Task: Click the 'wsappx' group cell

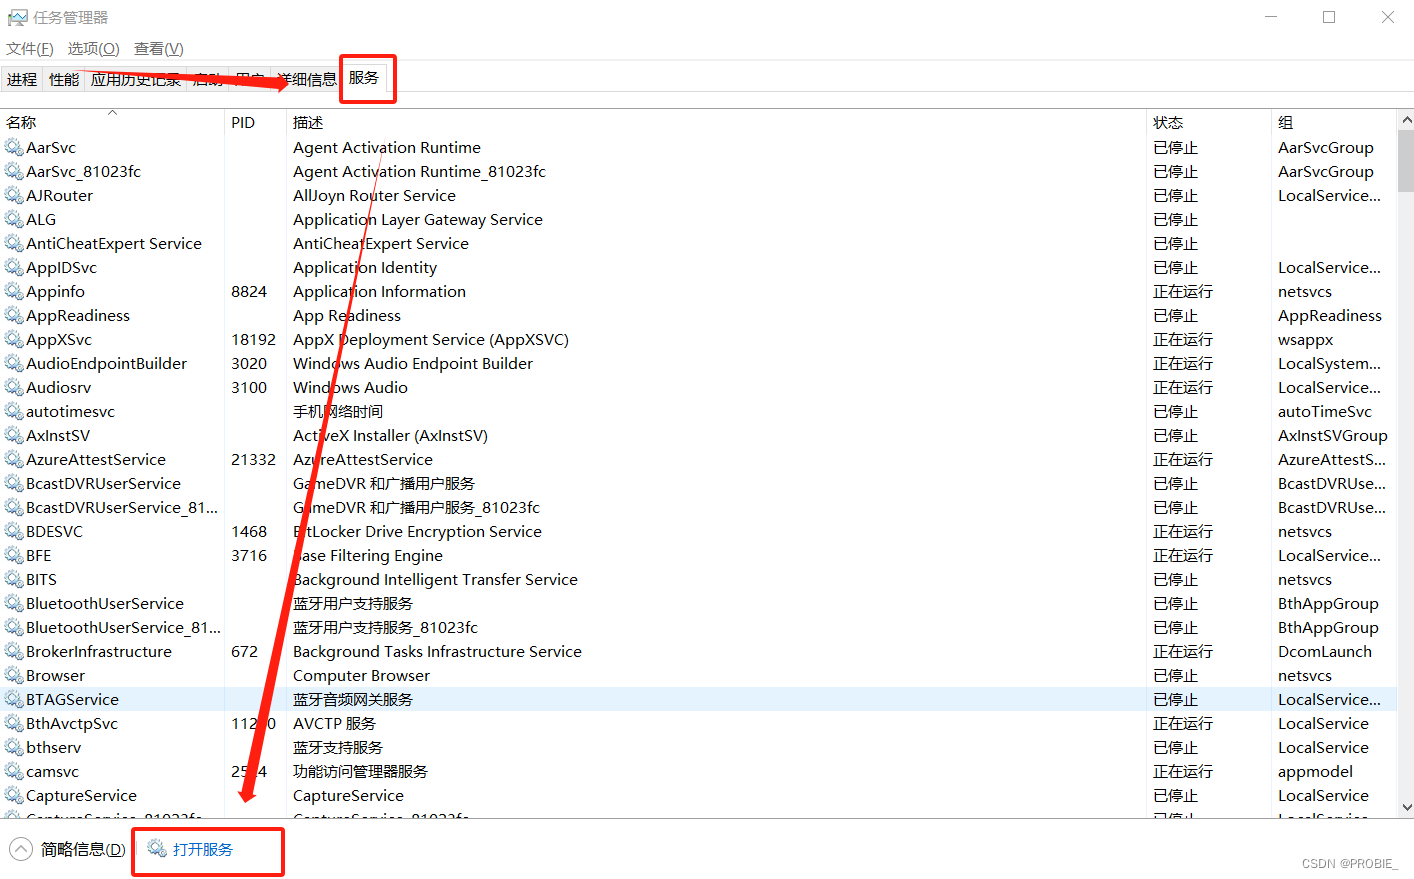Action: pyautogui.click(x=1305, y=339)
